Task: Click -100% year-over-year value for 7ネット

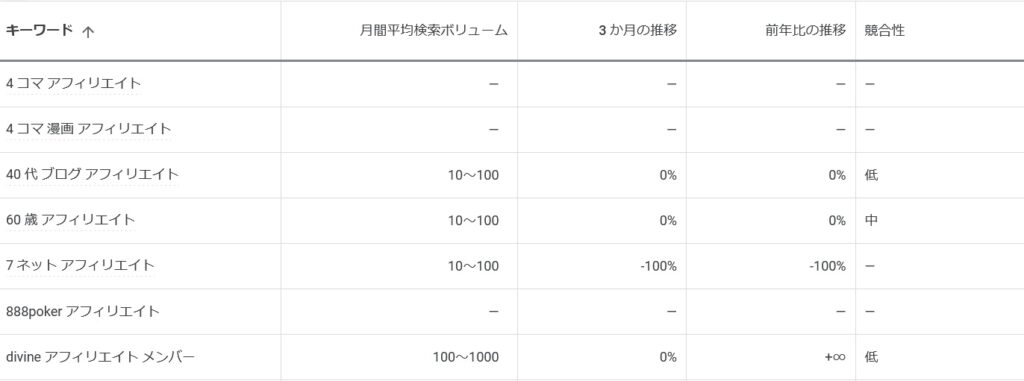Action: pyautogui.click(x=827, y=266)
